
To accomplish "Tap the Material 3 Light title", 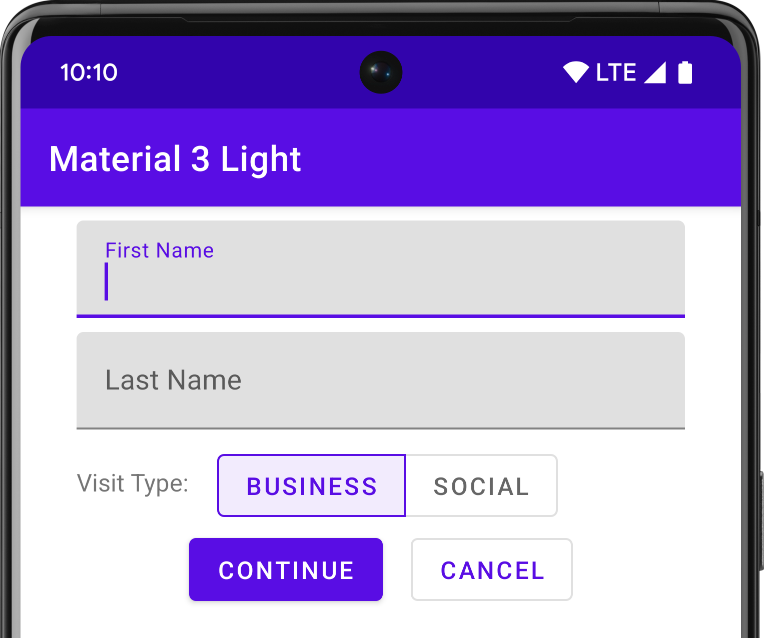I will click(x=175, y=159).
